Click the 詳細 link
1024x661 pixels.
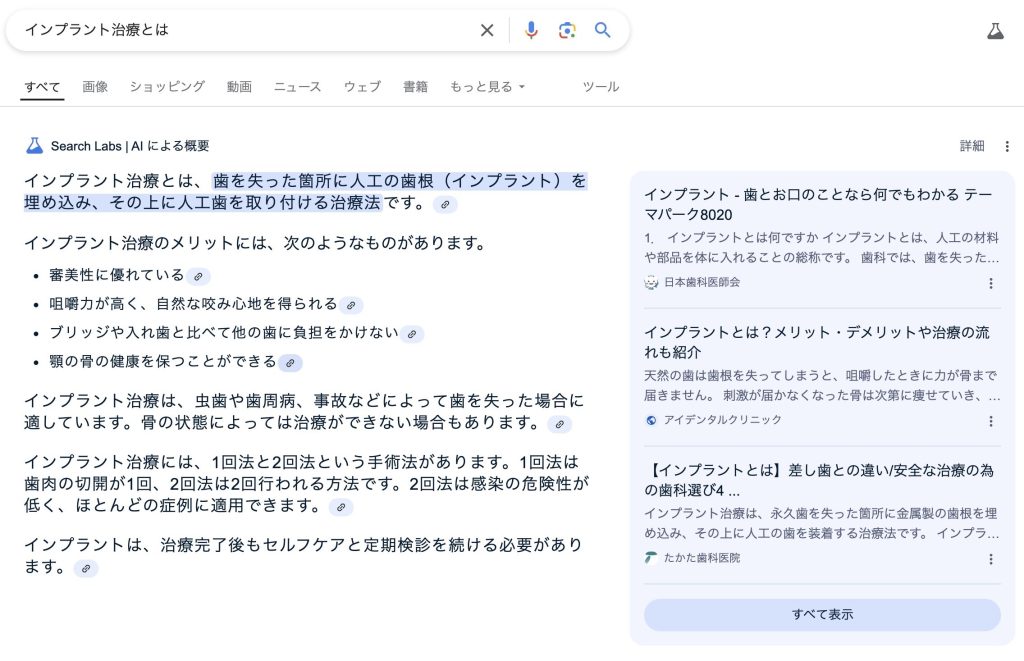click(972, 146)
